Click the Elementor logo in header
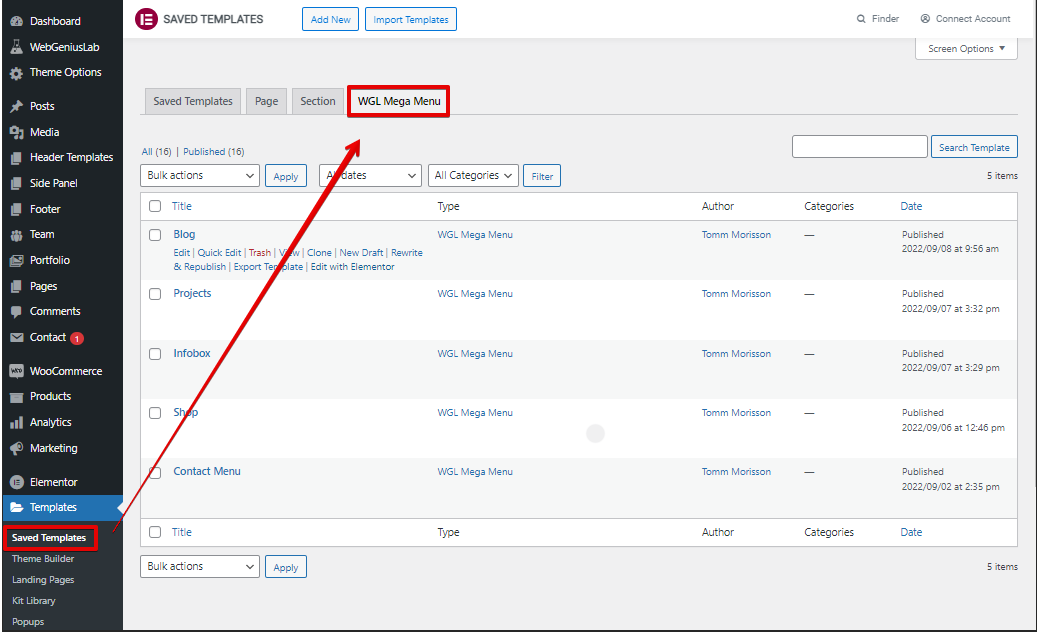Viewport: 1037px width, 632px height. (146, 19)
